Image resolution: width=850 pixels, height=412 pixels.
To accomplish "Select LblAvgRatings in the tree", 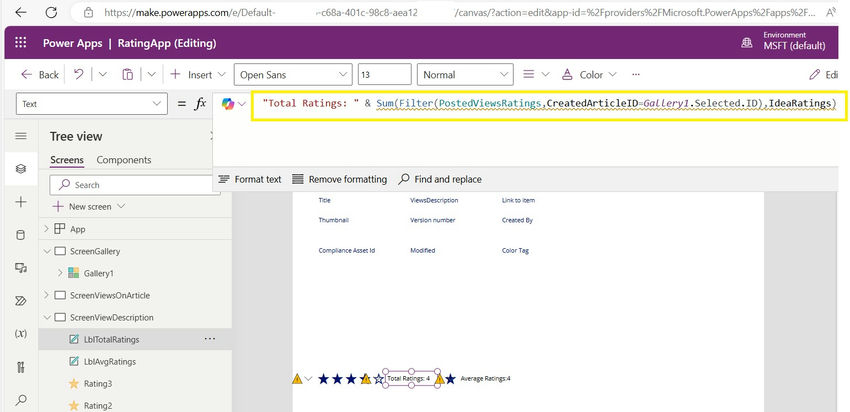I will click(x=110, y=362).
